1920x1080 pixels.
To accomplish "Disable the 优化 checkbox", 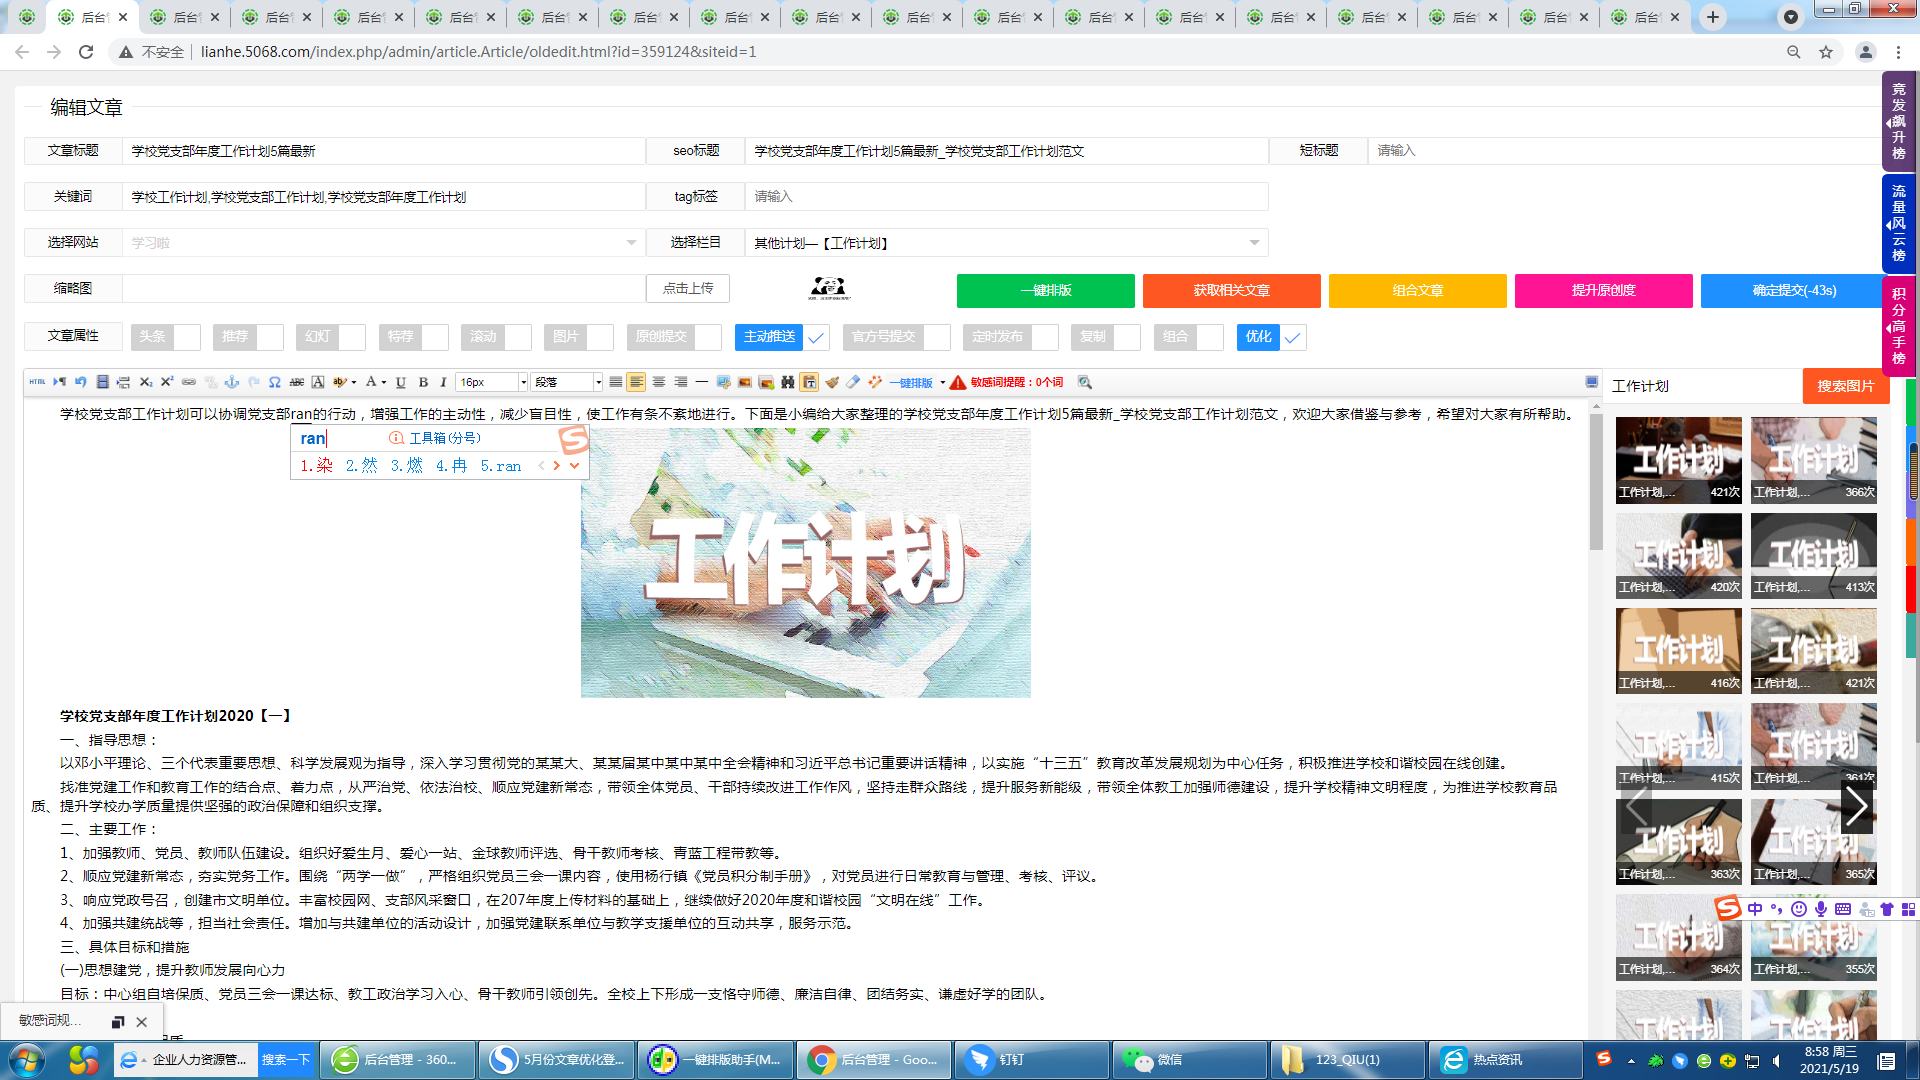I will pos(1292,338).
